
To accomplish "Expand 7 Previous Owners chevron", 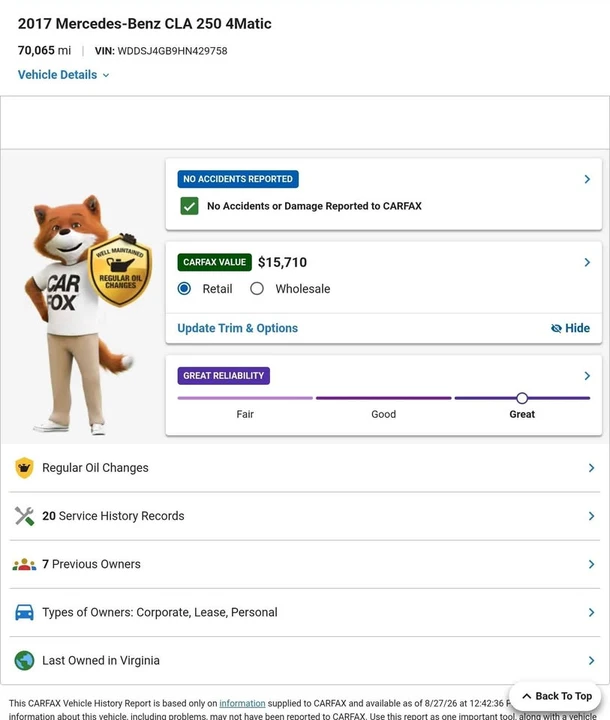I will click(x=592, y=564).
